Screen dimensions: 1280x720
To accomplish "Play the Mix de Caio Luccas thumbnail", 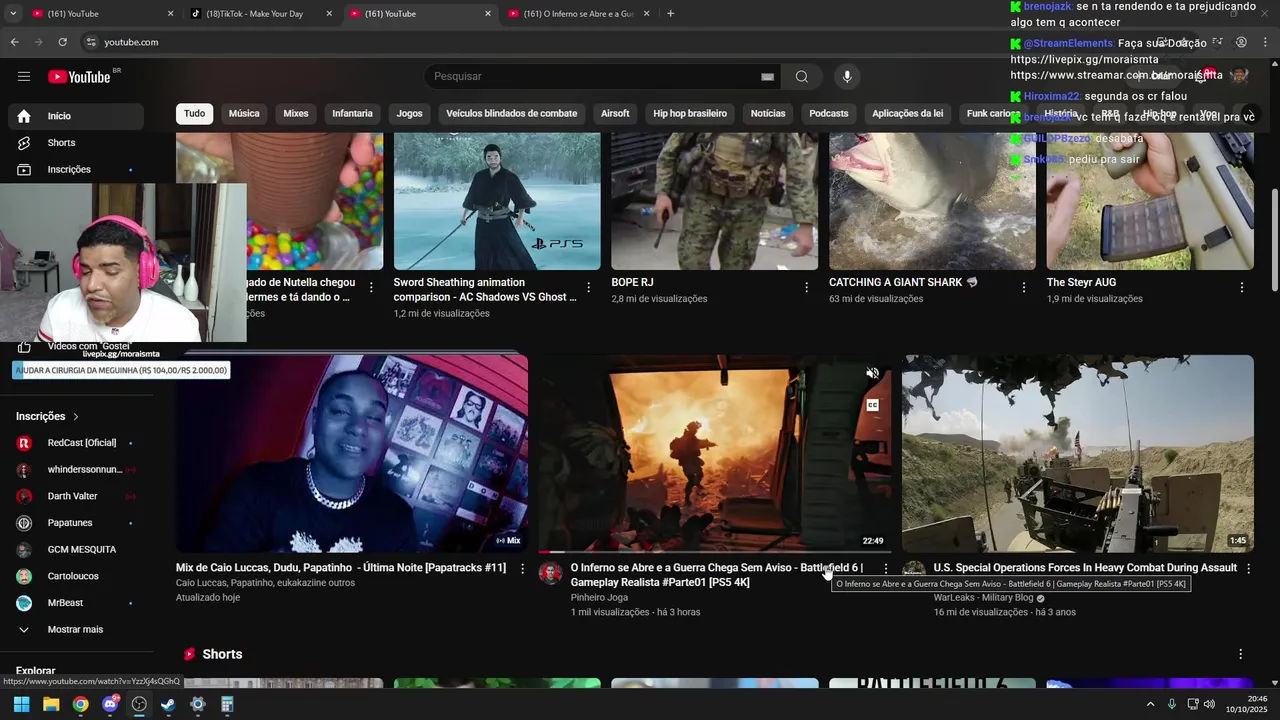I will point(352,453).
